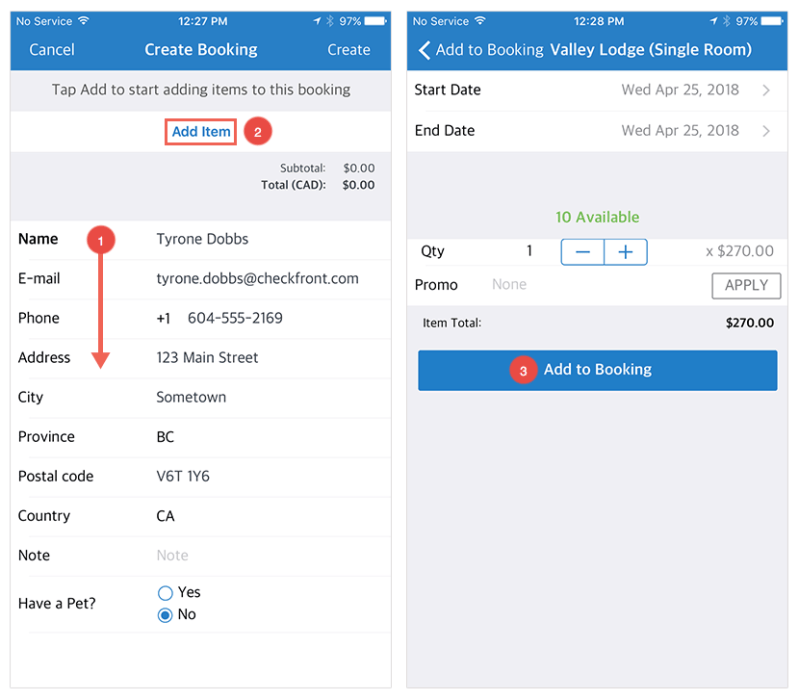
Task: Tap the Tap Add to start instruction text
Action: click(x=201, y=90)
